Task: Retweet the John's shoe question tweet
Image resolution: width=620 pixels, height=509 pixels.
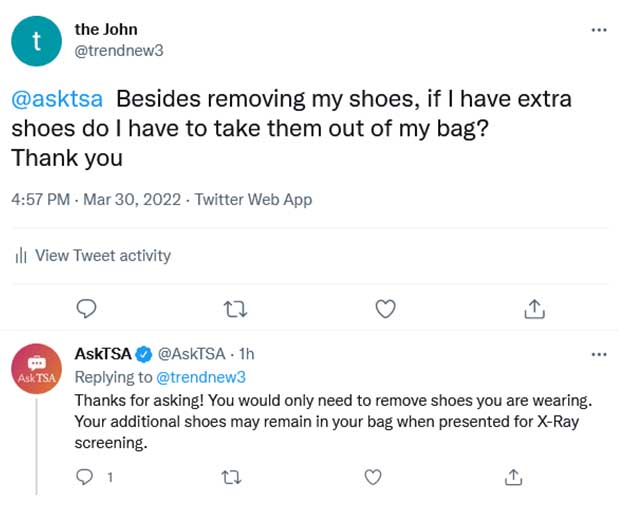Action: [x=235, y=309]
